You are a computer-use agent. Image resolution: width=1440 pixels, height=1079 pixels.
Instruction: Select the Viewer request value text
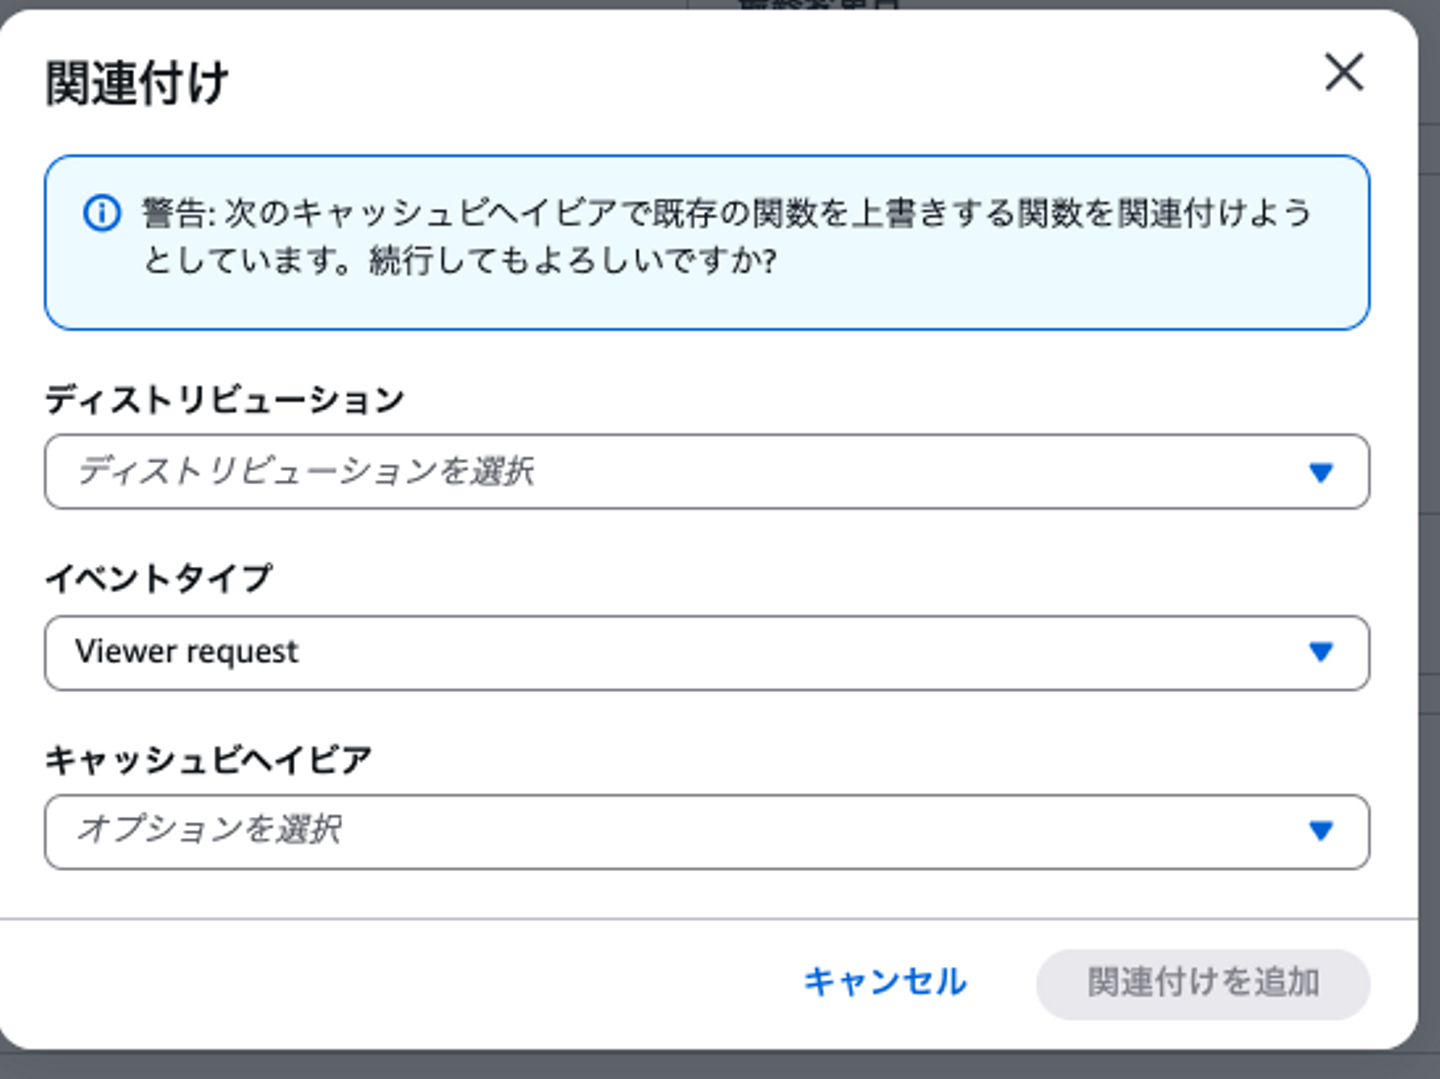coord(187,652)
